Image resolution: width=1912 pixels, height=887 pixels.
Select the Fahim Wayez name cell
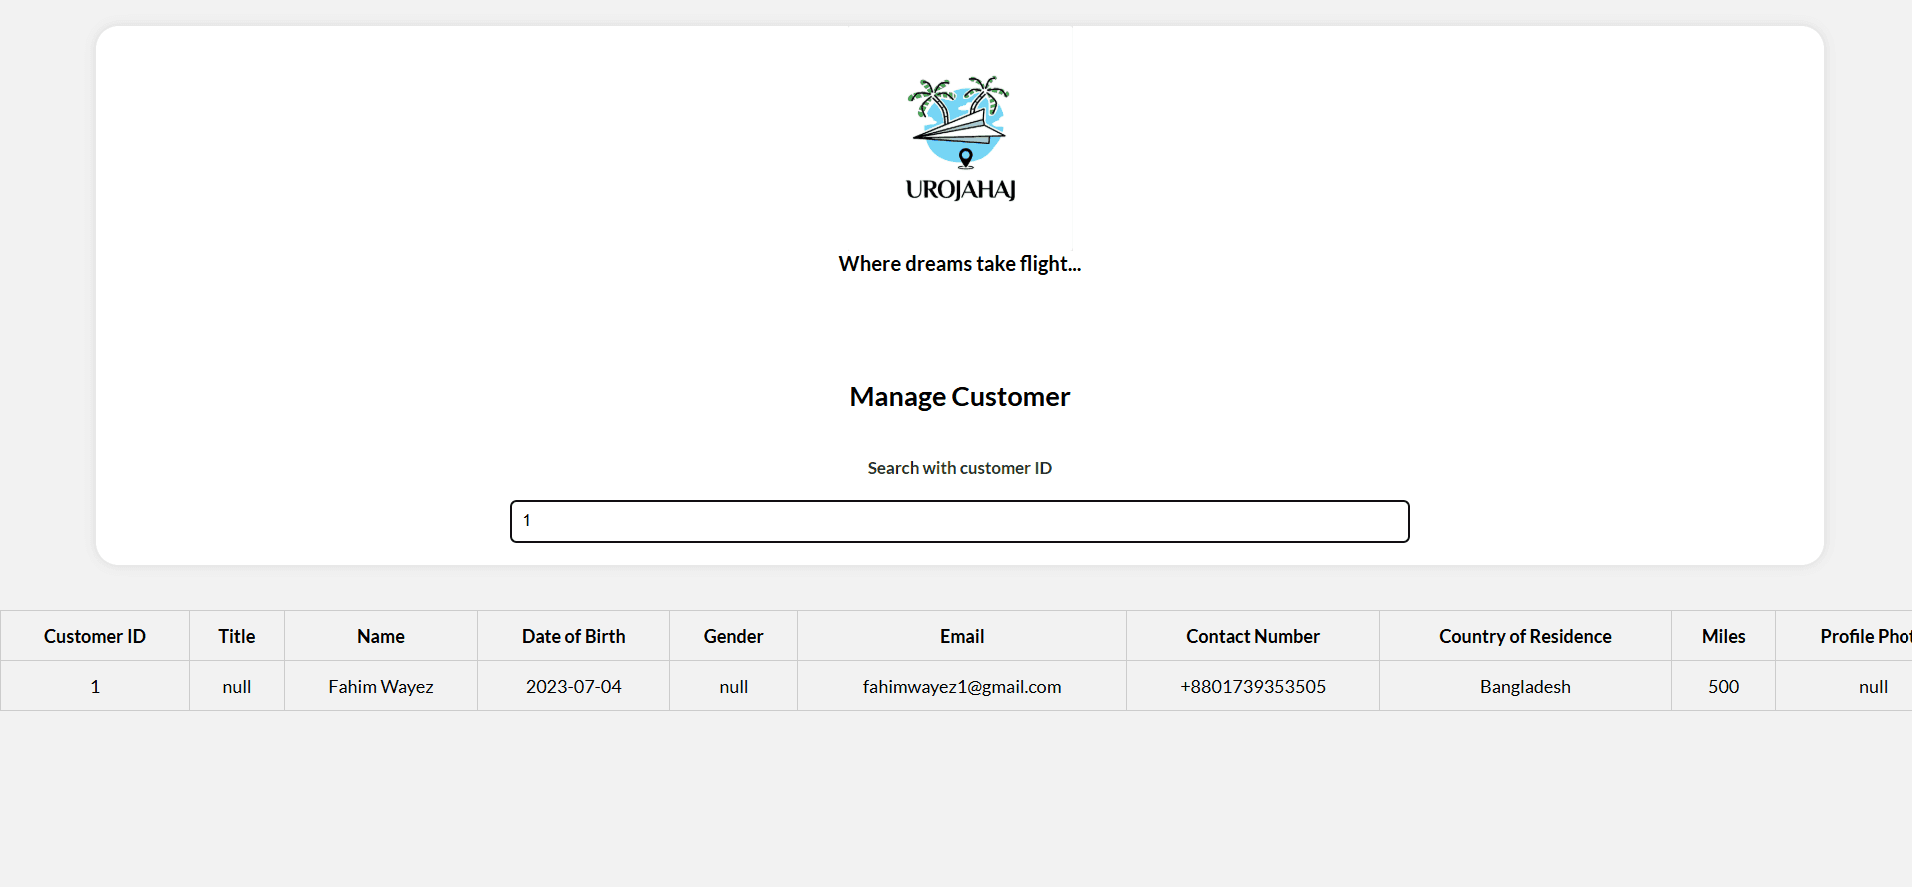[x=381, y=686]
